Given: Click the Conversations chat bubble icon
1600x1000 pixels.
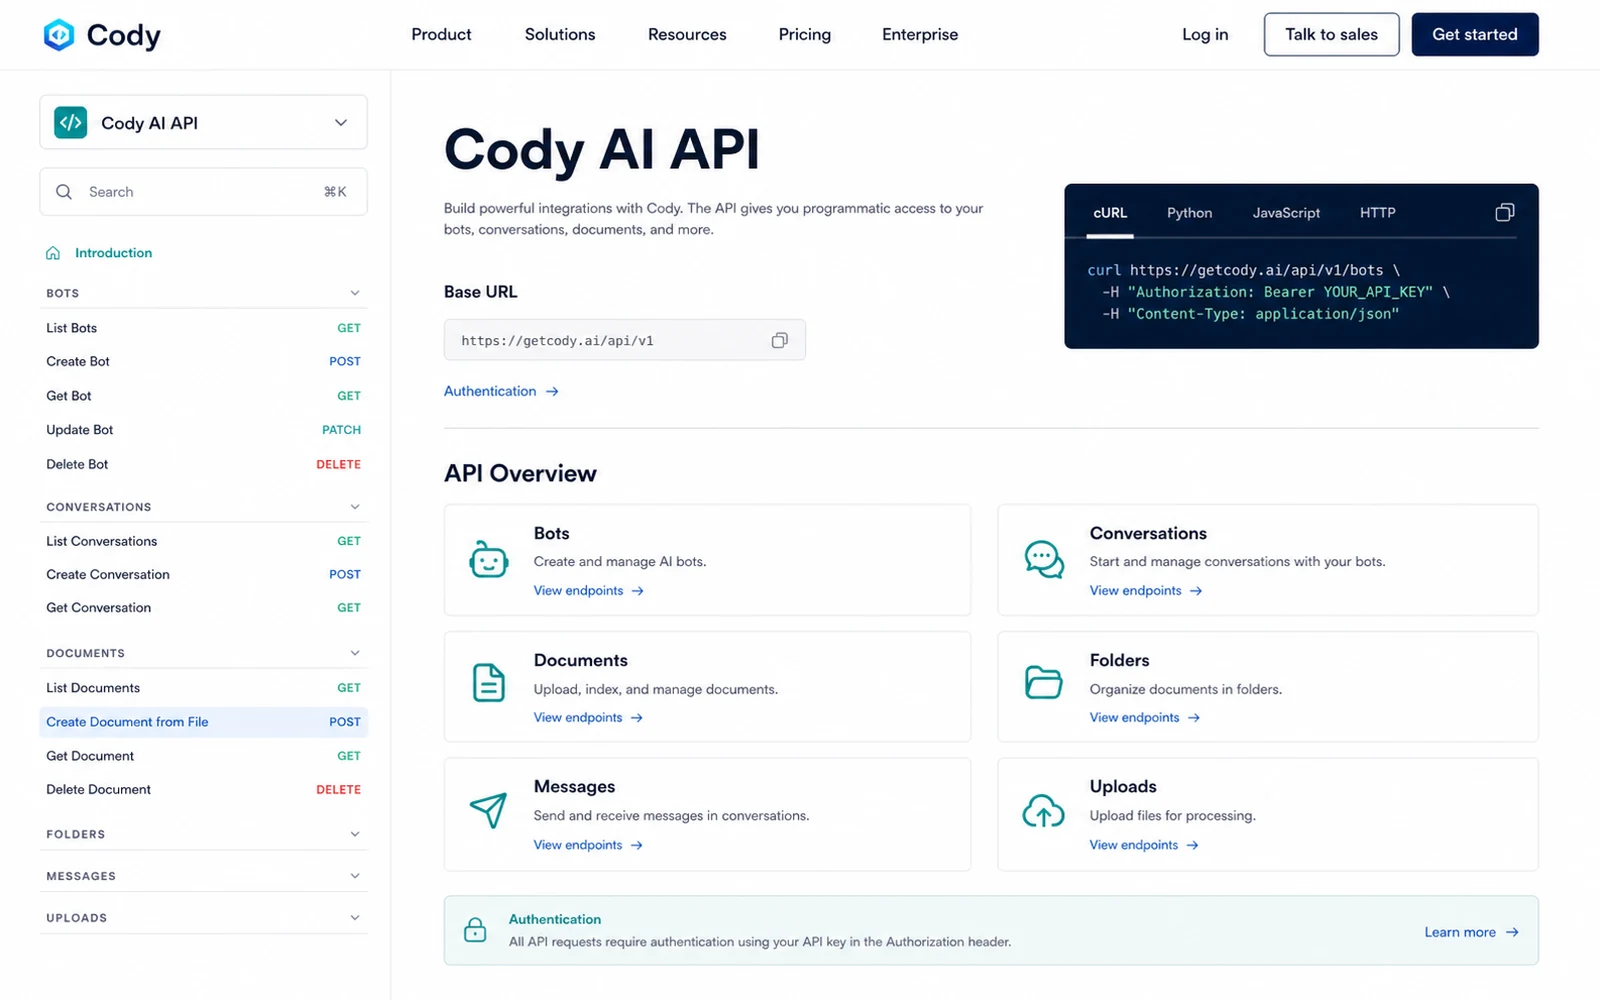Looking at the screenshot, I should click(x=1044, y=560).
